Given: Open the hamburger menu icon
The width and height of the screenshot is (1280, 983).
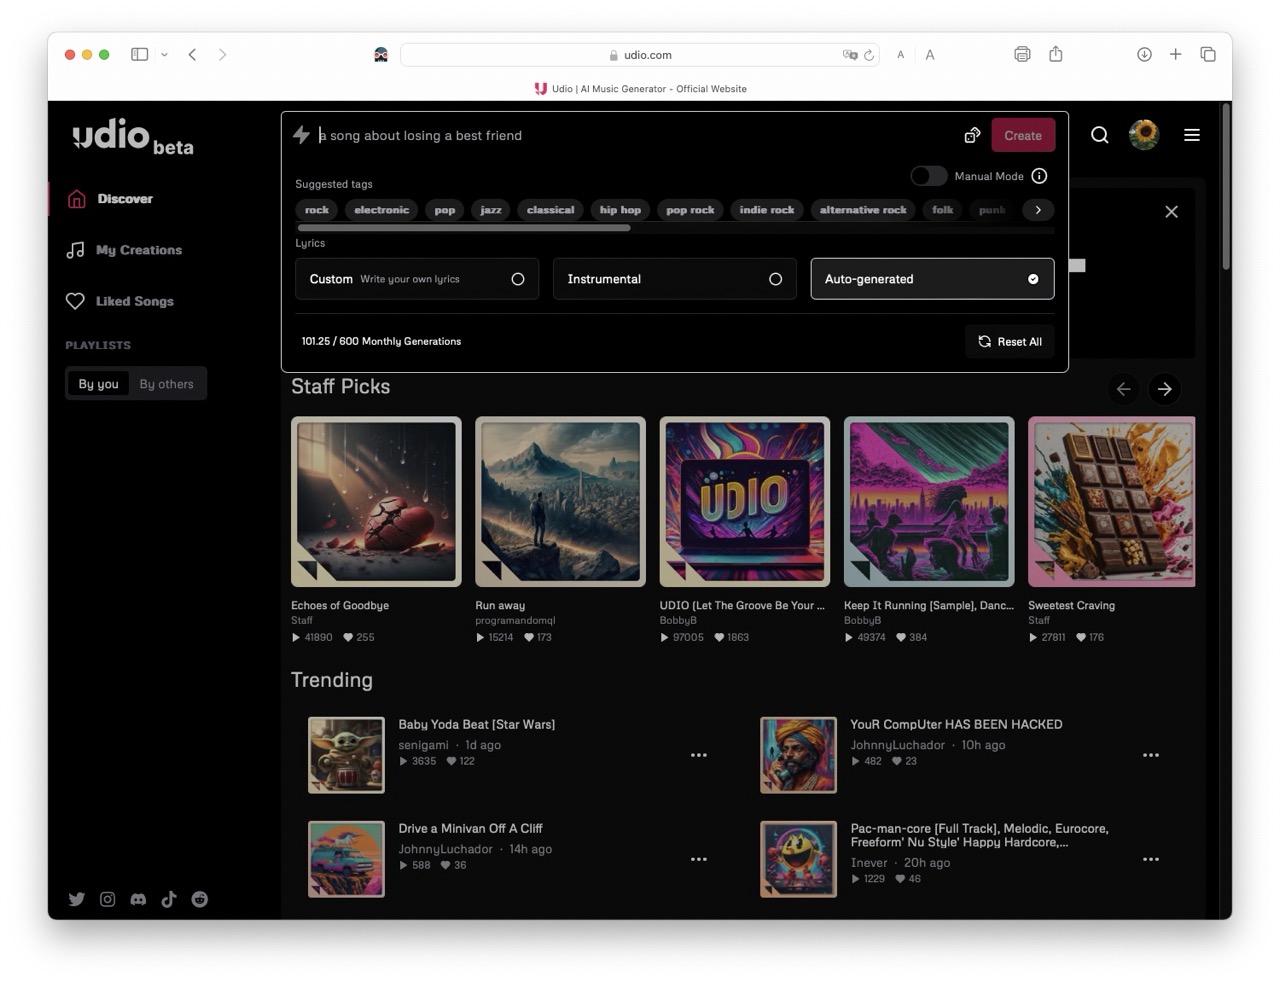Looking at the screenshot, I should 1191,135.
